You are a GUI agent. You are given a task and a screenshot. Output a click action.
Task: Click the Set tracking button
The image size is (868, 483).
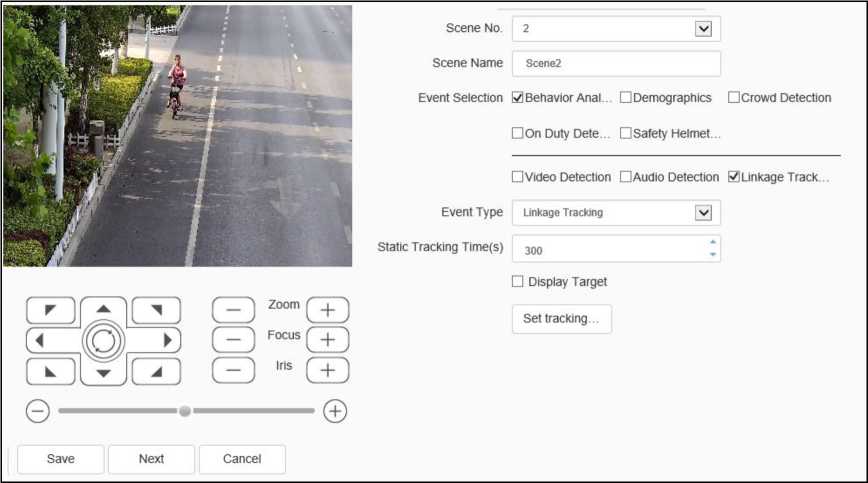[561, 319]
